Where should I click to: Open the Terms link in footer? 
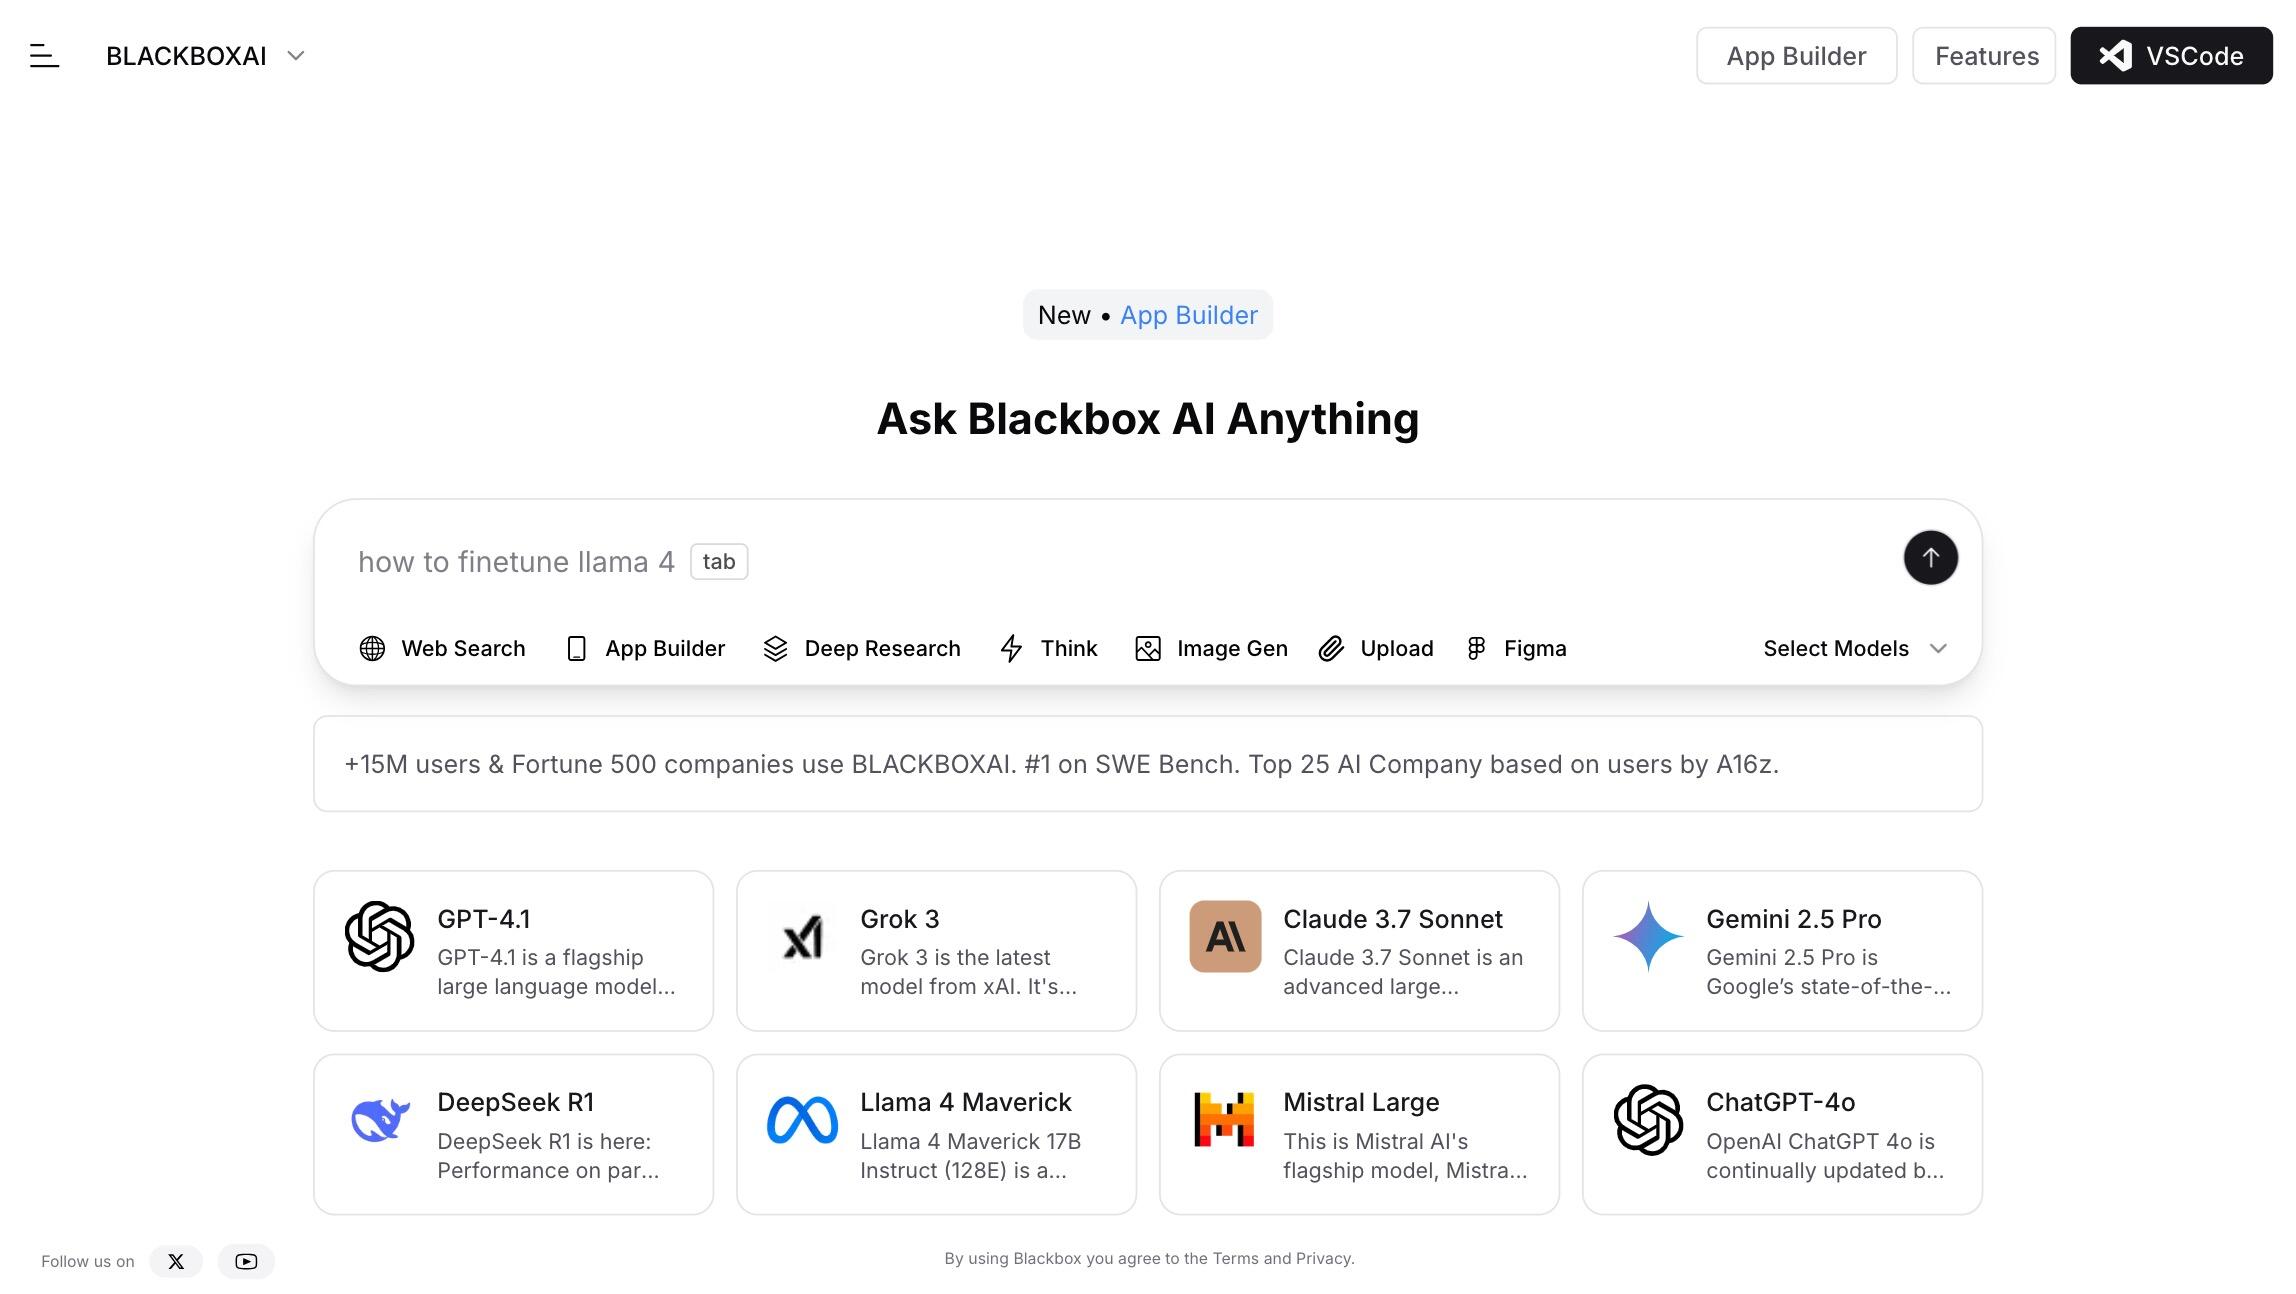[x=1235, y=1258]
